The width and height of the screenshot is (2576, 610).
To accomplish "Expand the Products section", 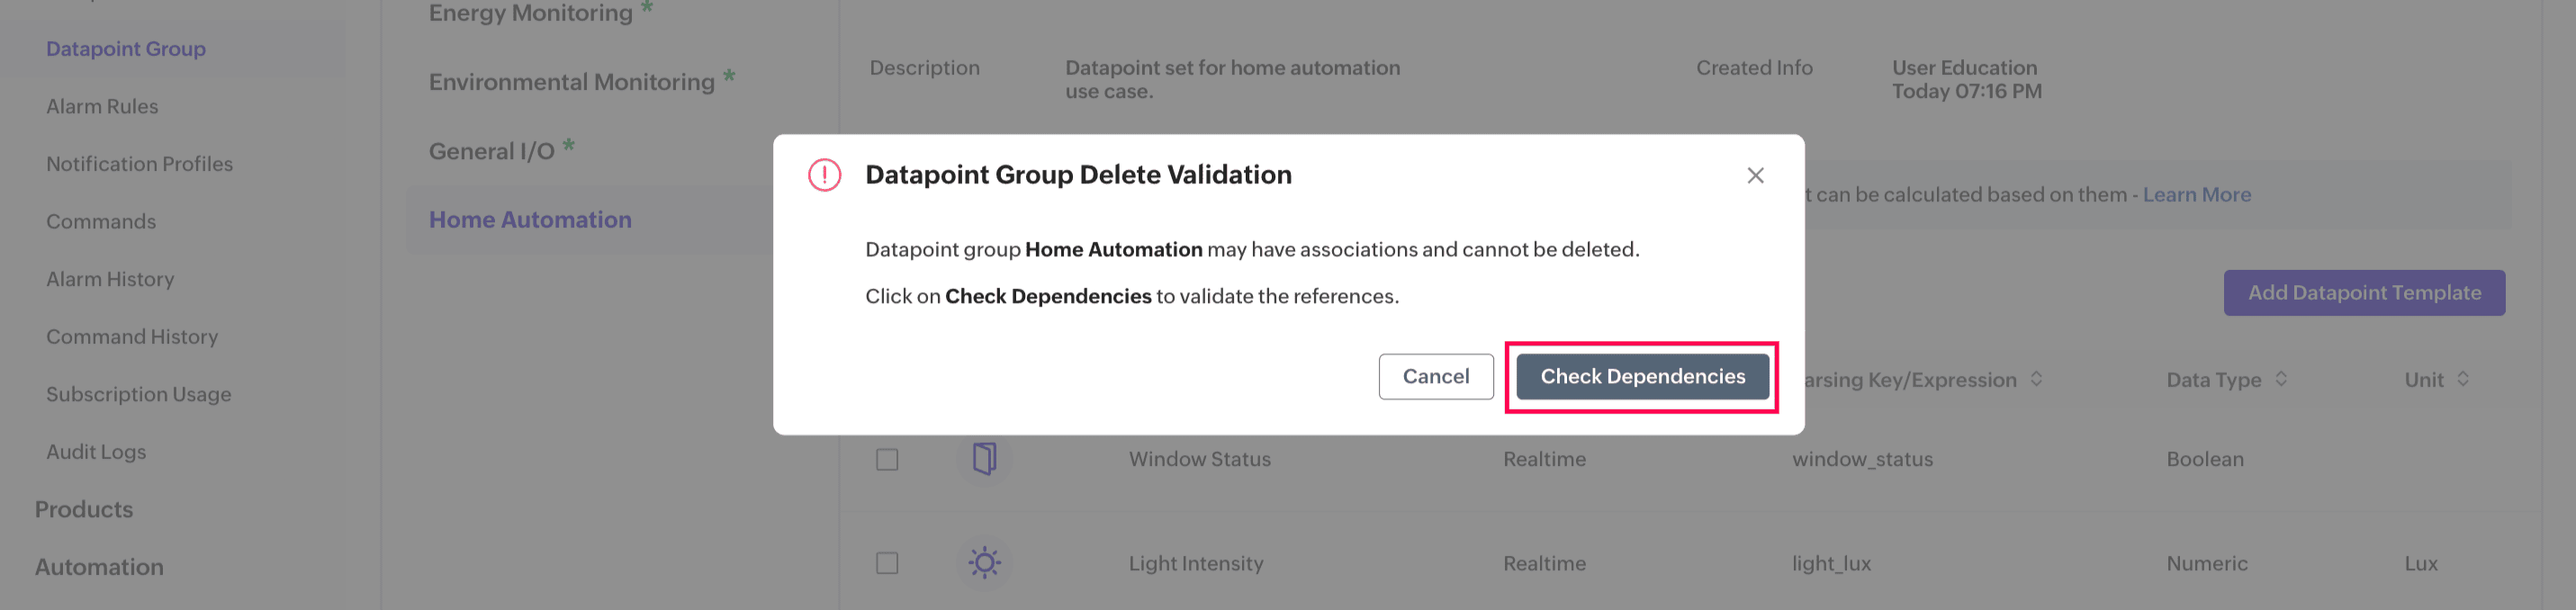I will click(84, 509).
